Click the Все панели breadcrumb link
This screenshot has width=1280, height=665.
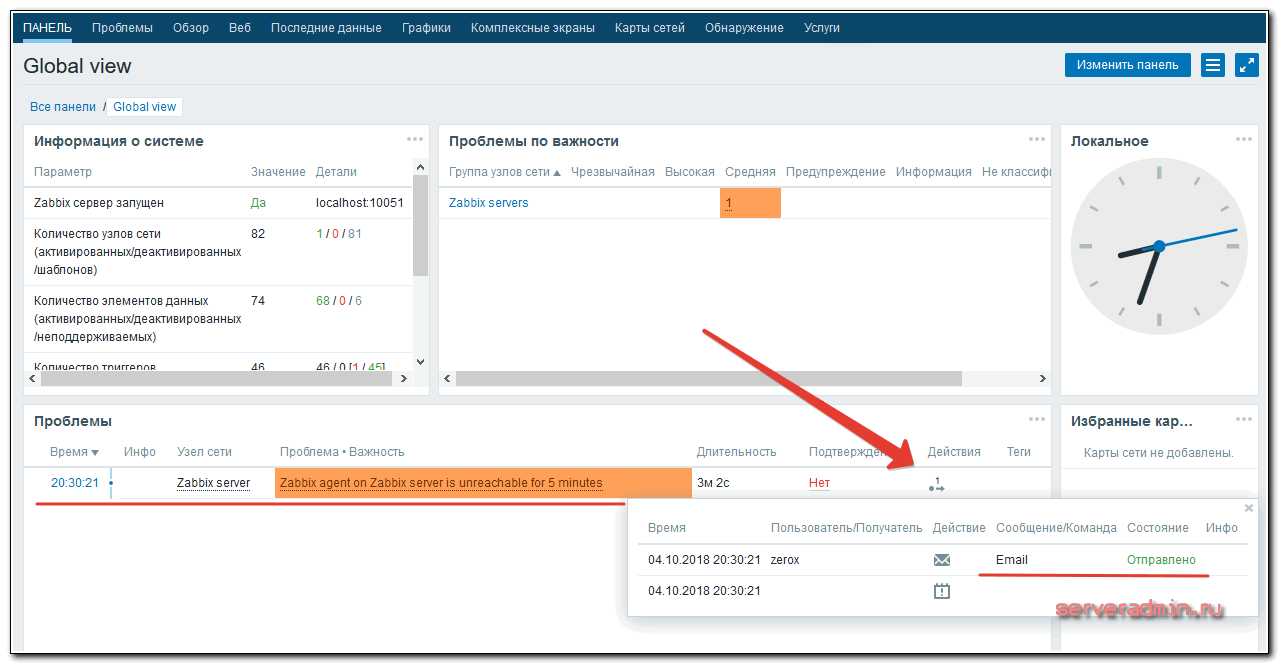click(63, 107)
